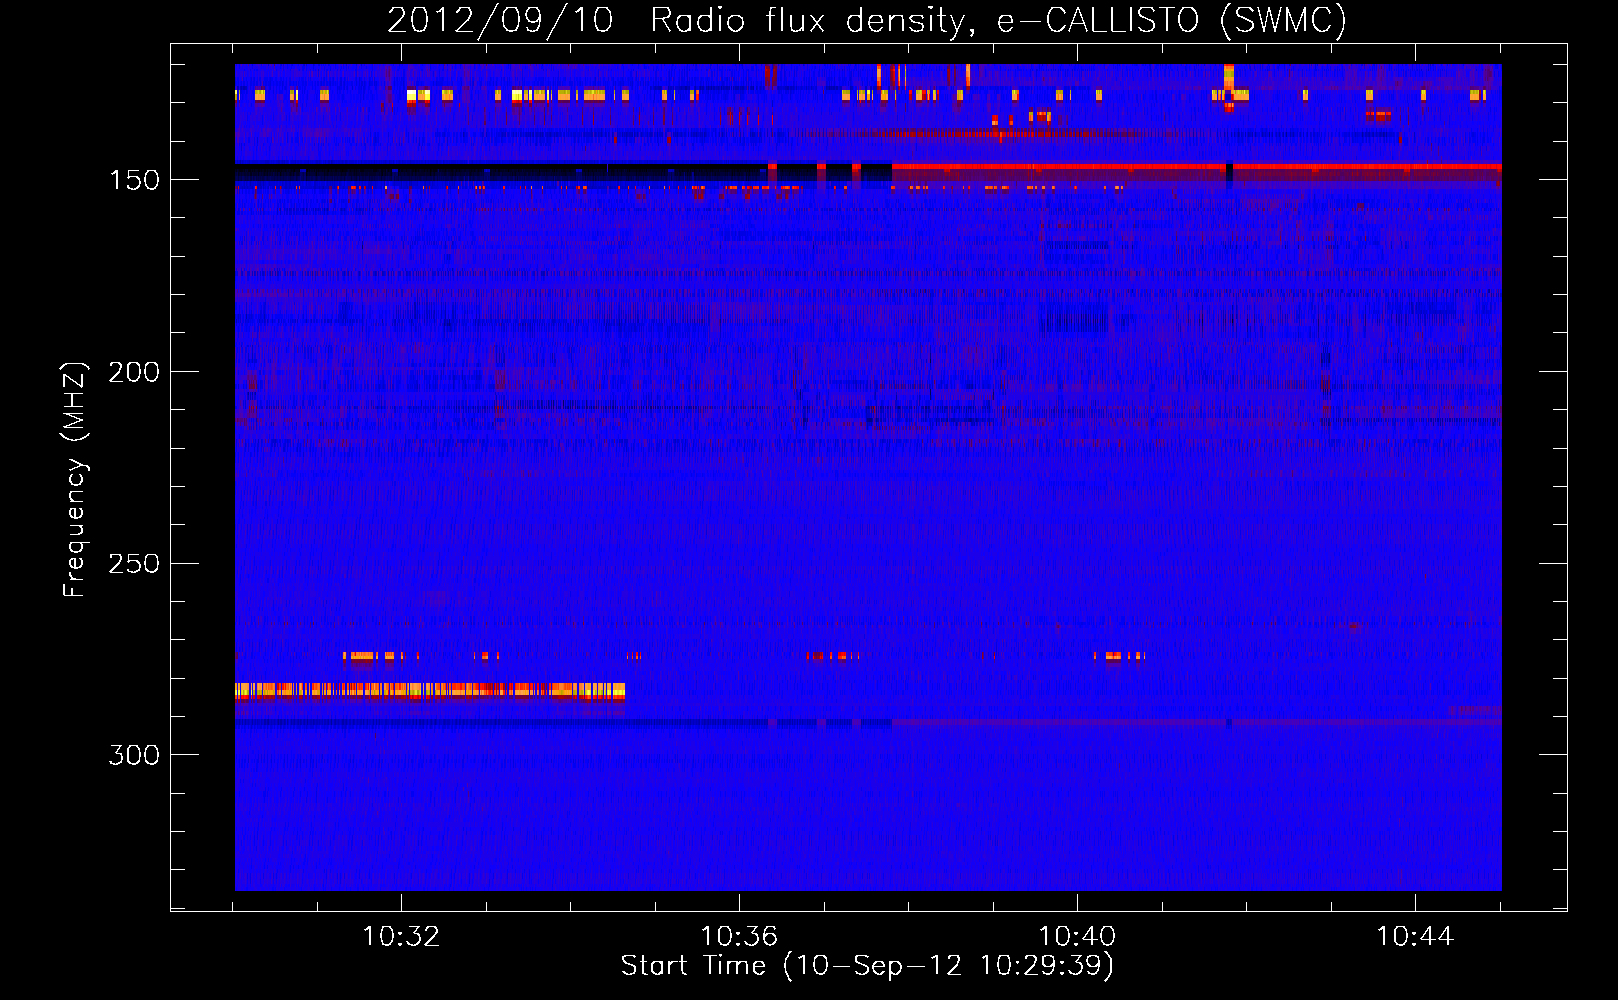The image size is (1618, 1000).
Task: Click the 10:40 time tick label
Action: [x=1077, y=936]
